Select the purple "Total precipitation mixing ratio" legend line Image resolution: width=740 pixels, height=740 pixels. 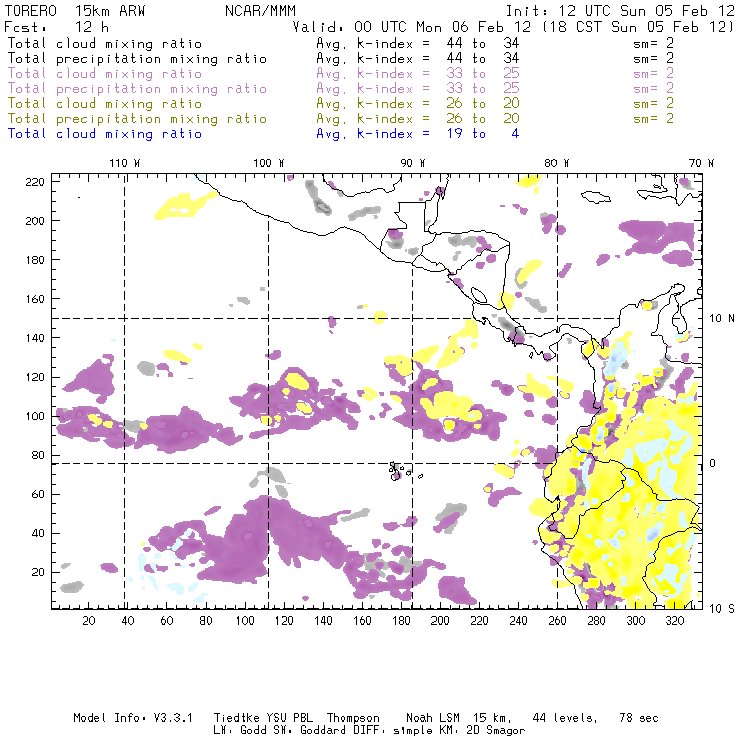pos(137,89)
